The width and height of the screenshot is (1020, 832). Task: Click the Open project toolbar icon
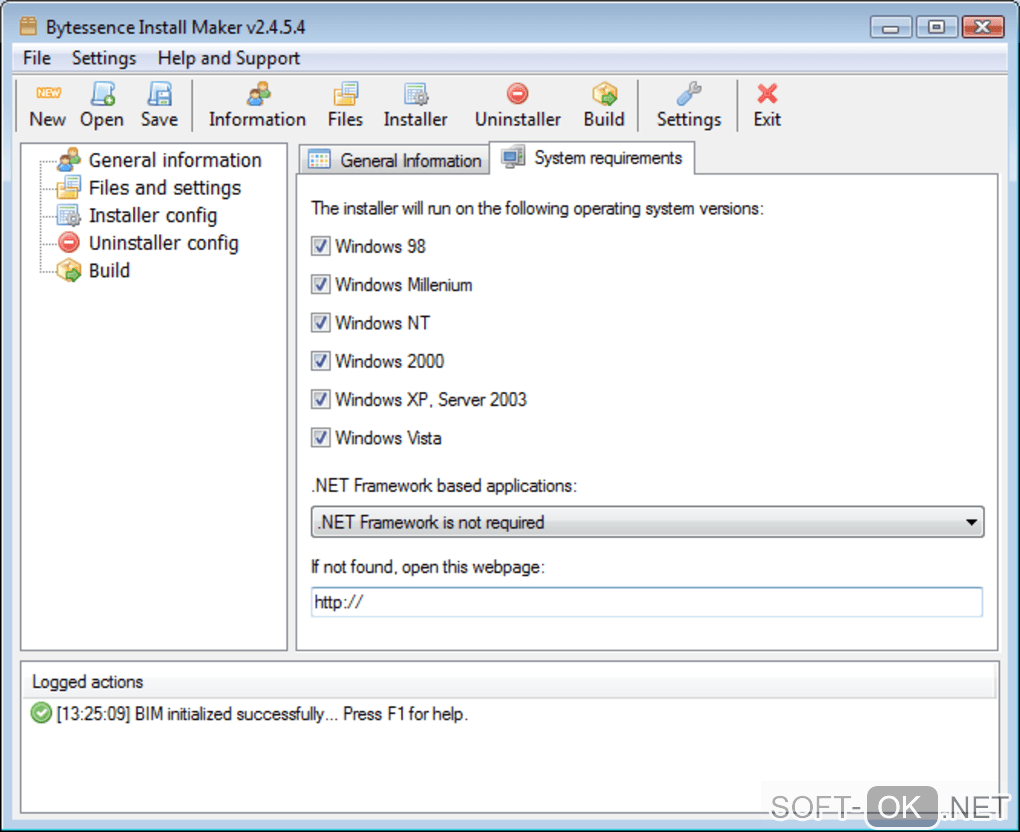coord(103,93)
